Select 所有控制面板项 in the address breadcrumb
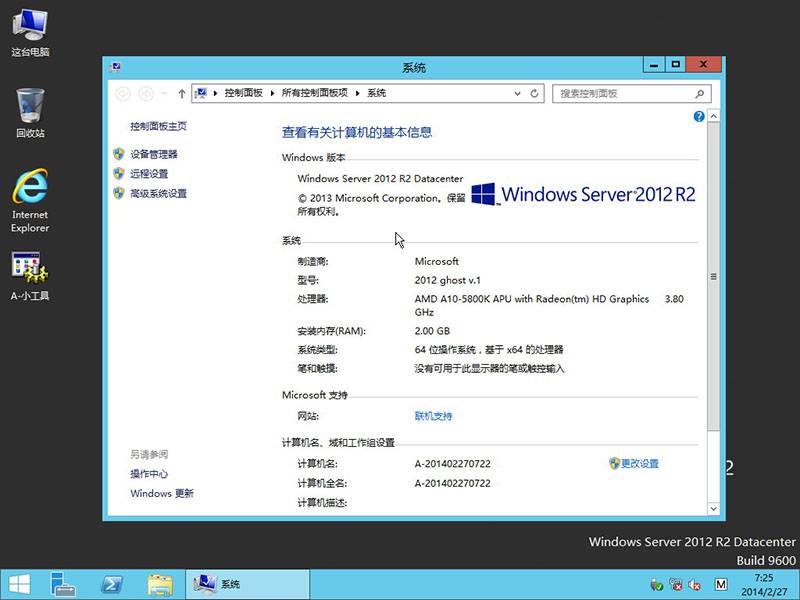Screen dimensions: 800x600 [314, 93]
